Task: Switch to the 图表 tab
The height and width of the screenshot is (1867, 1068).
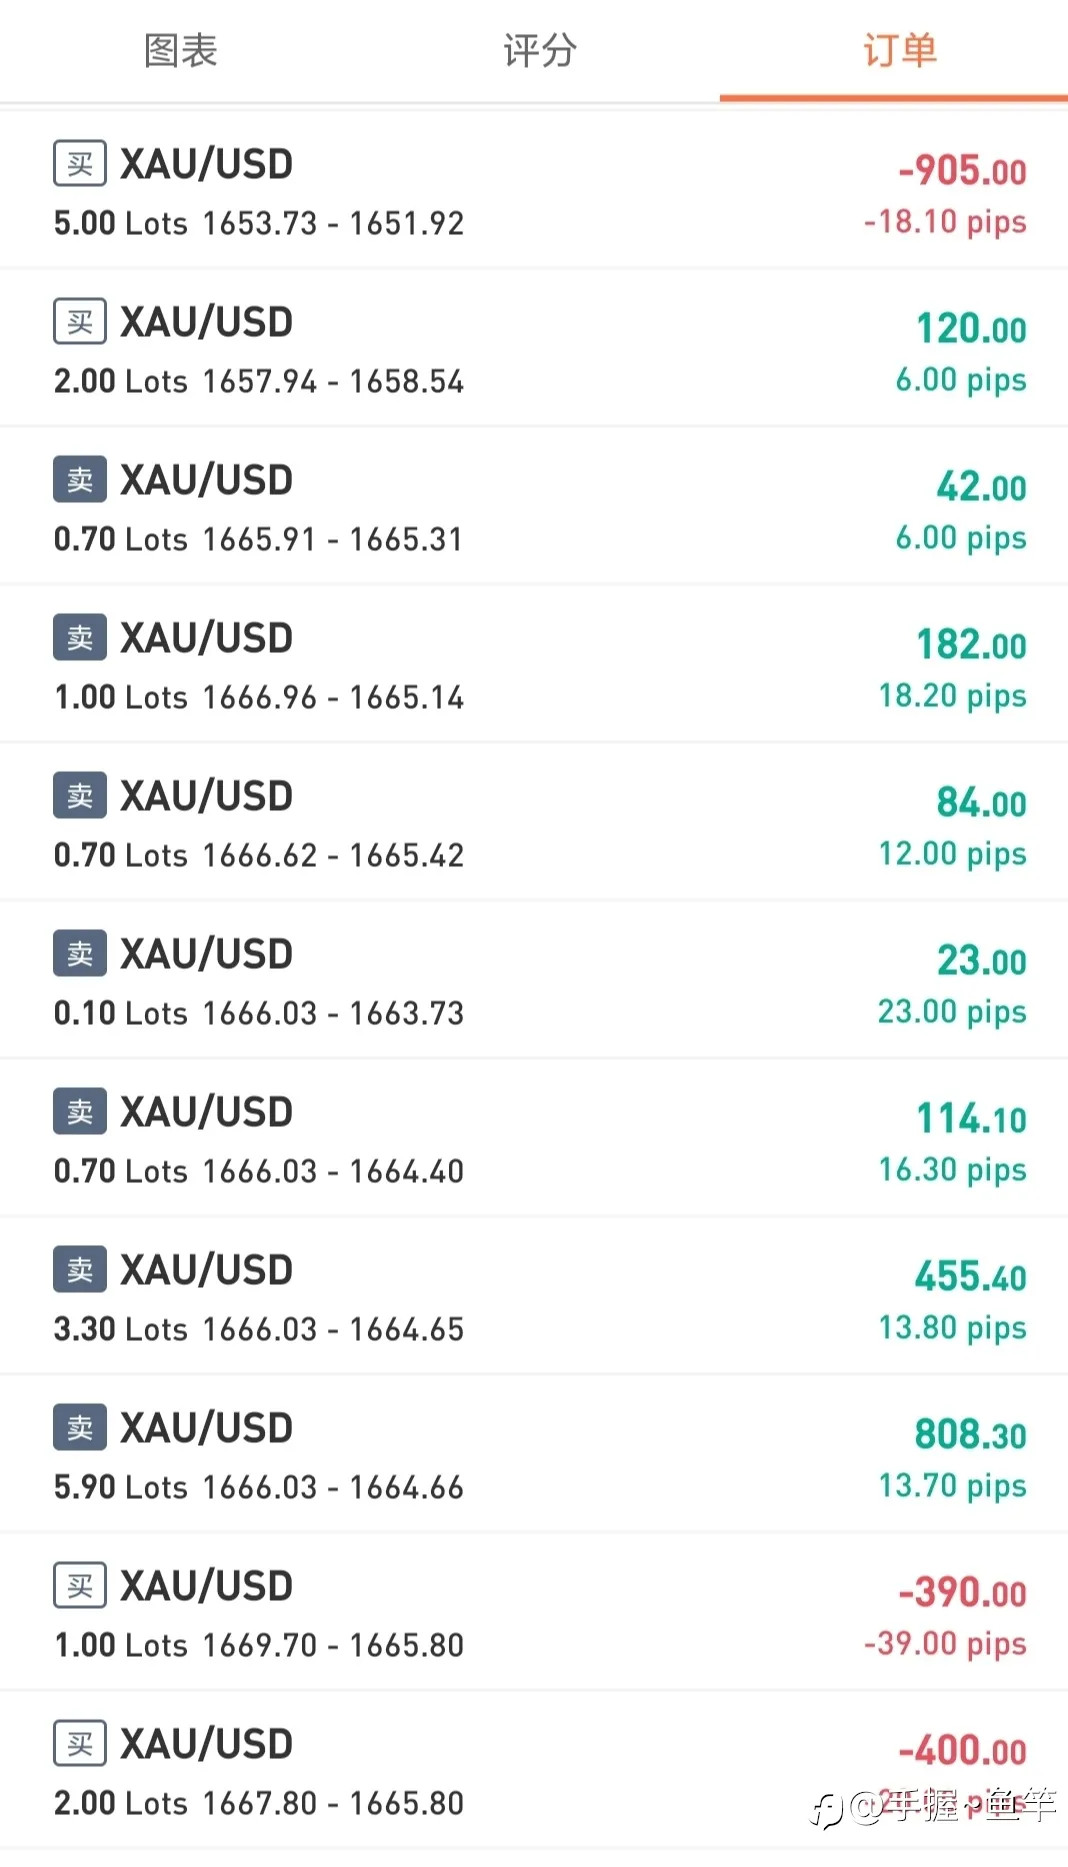Action: [180, 50]
